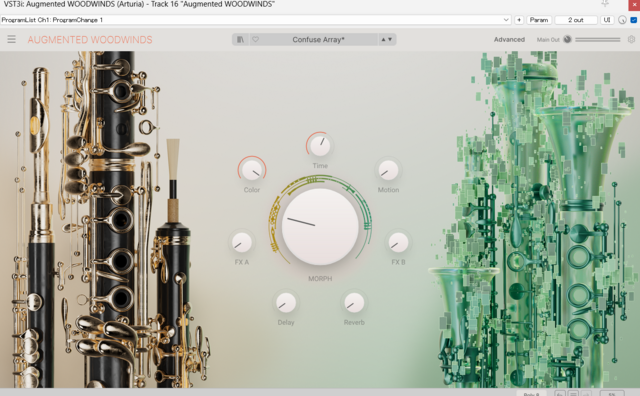Favorite the preset with the heart icon
This screenshot has height=396, width=640.
pos(256,39)
